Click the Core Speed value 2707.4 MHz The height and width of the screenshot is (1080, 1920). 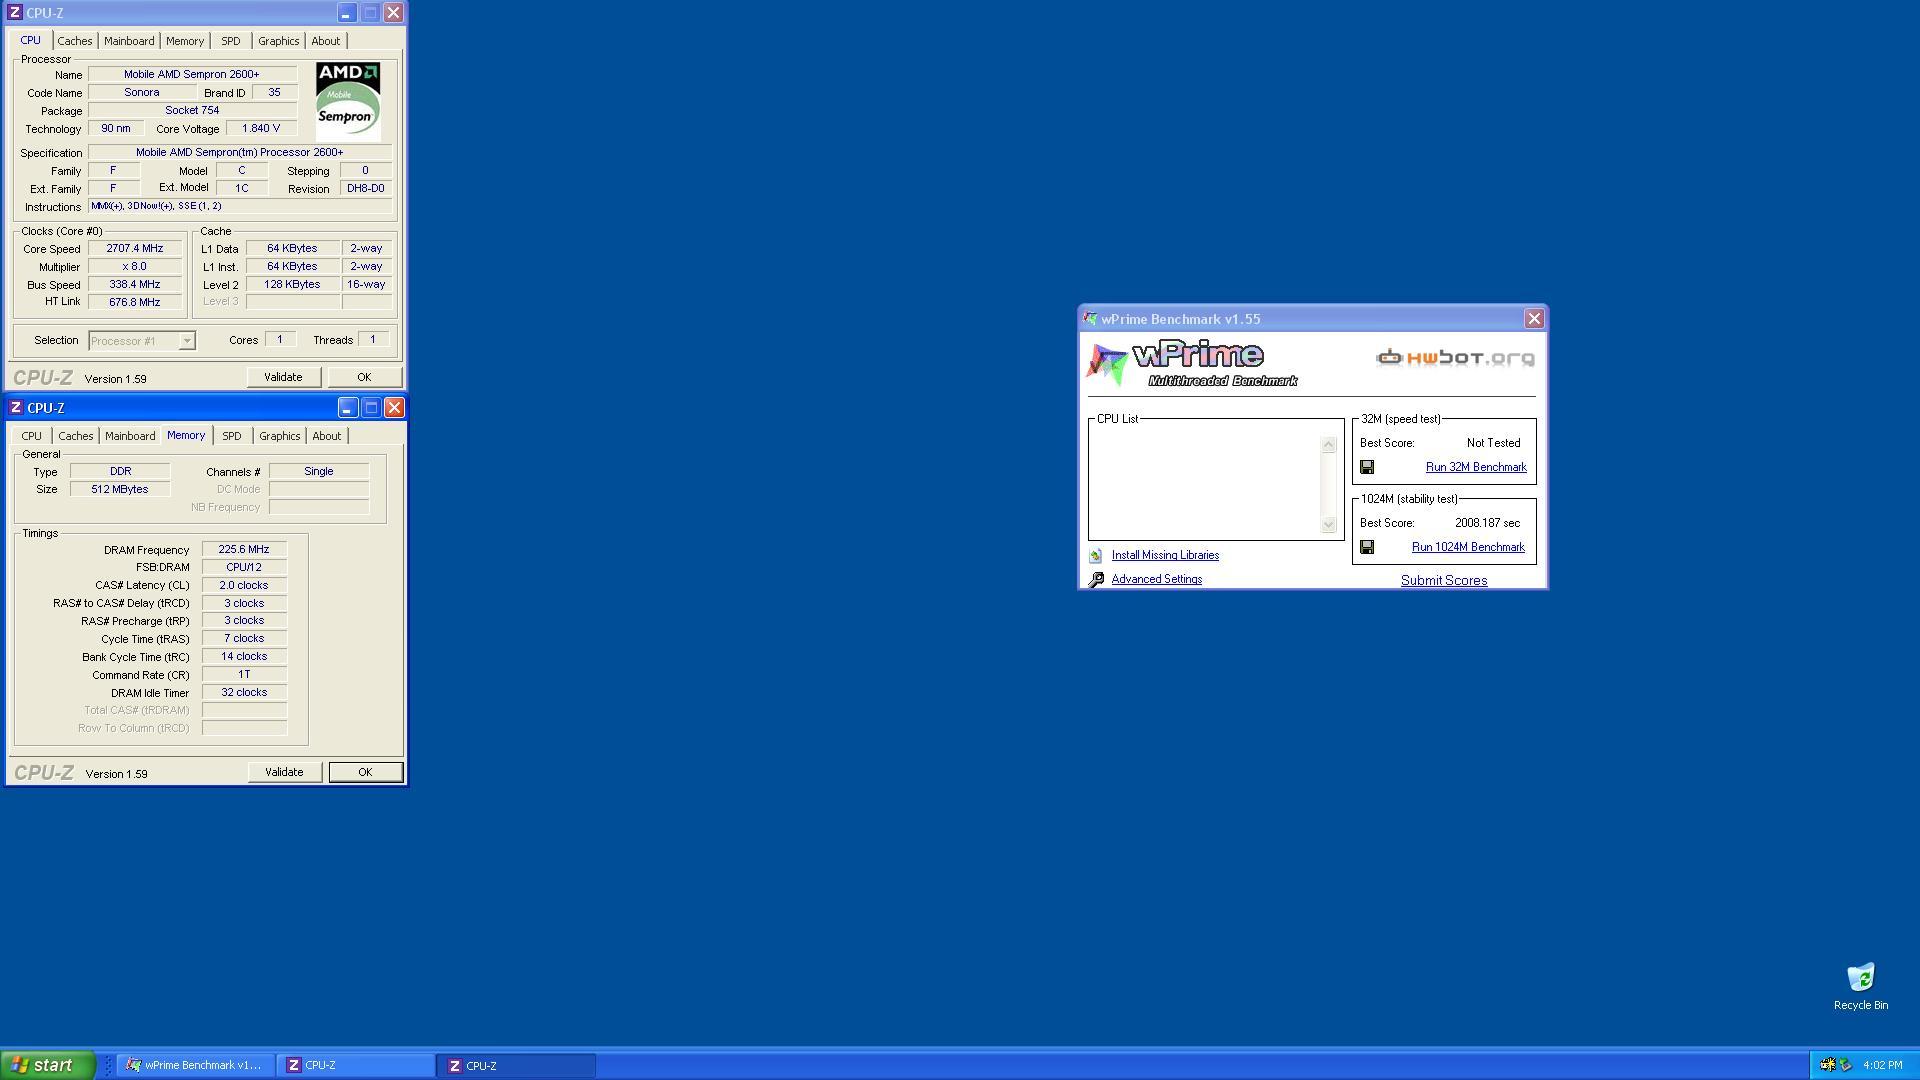coord(135,248)
